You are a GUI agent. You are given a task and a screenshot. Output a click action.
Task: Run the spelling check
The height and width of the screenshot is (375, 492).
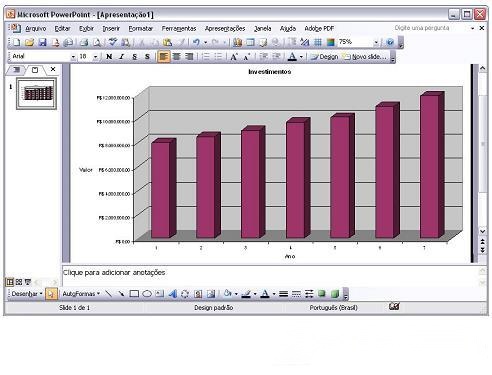(113, 42)
